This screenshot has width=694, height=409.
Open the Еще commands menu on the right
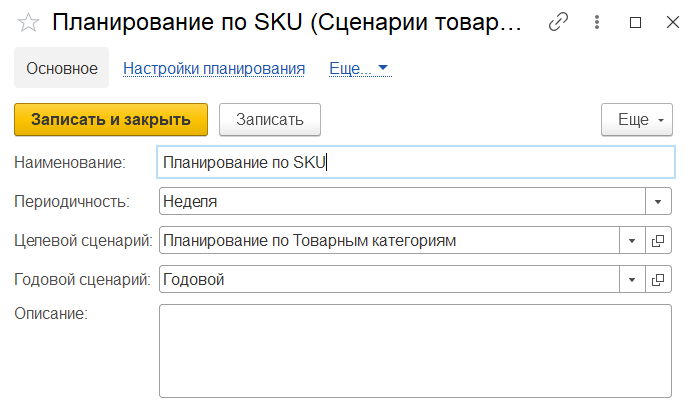(x=638, y=119)
